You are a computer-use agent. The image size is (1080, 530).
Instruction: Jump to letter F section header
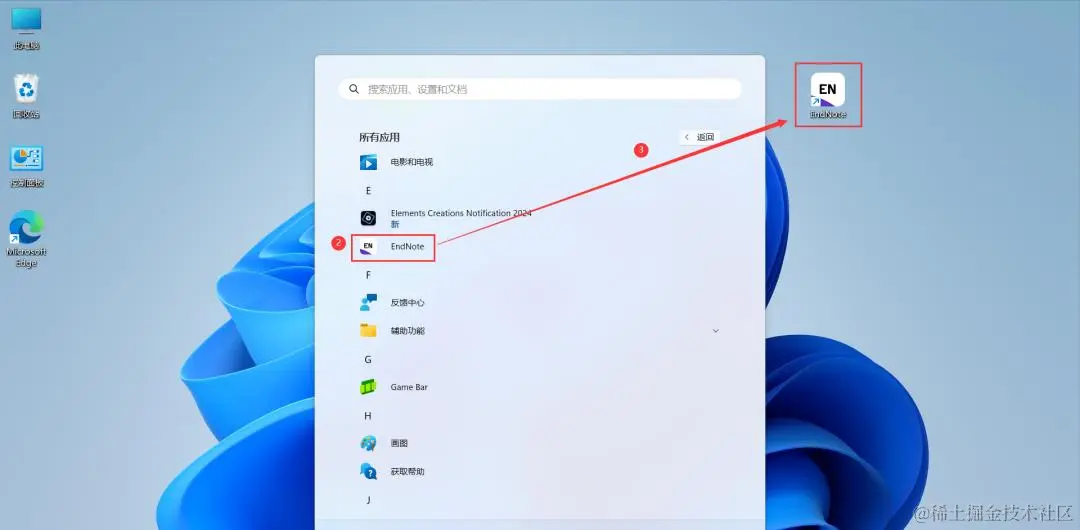point(368,275)
